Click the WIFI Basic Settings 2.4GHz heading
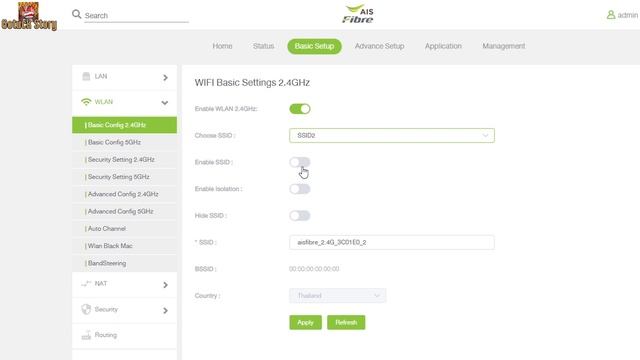Image resolution: width=640 pixels, height=360 pixels. pos(252,82)
